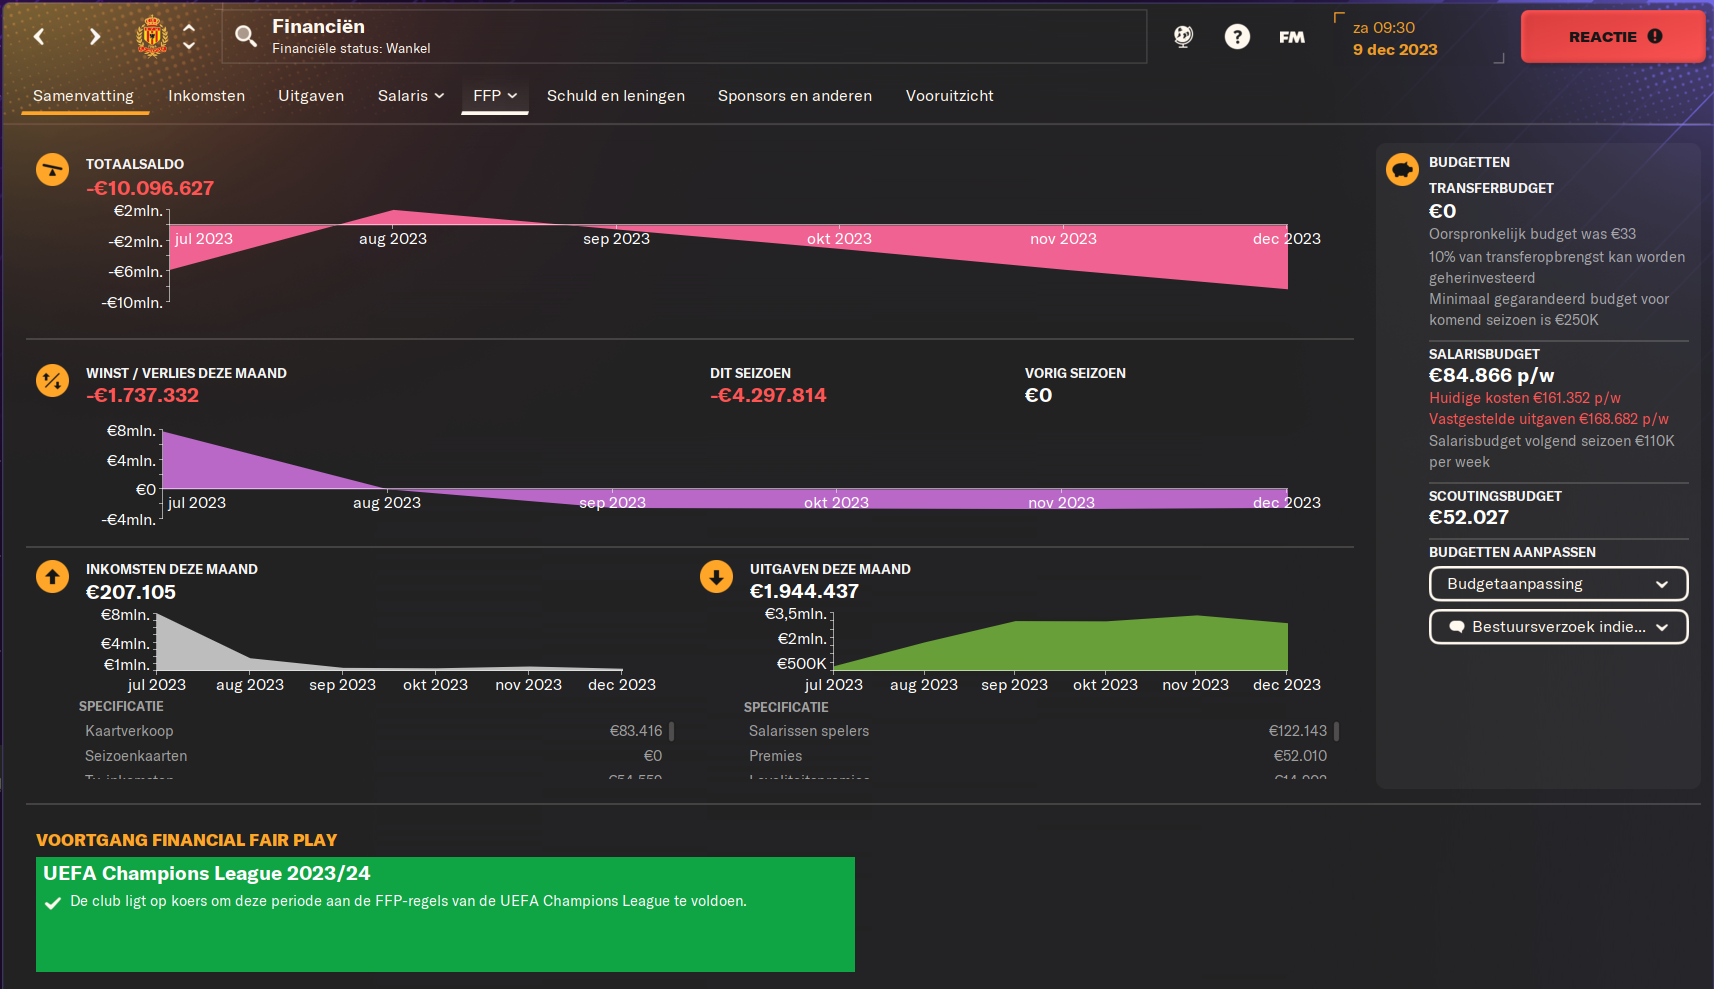Screen dimensions: 1714x989
Task: Switch to the Uitgaven tab
Action: (311, 96)
